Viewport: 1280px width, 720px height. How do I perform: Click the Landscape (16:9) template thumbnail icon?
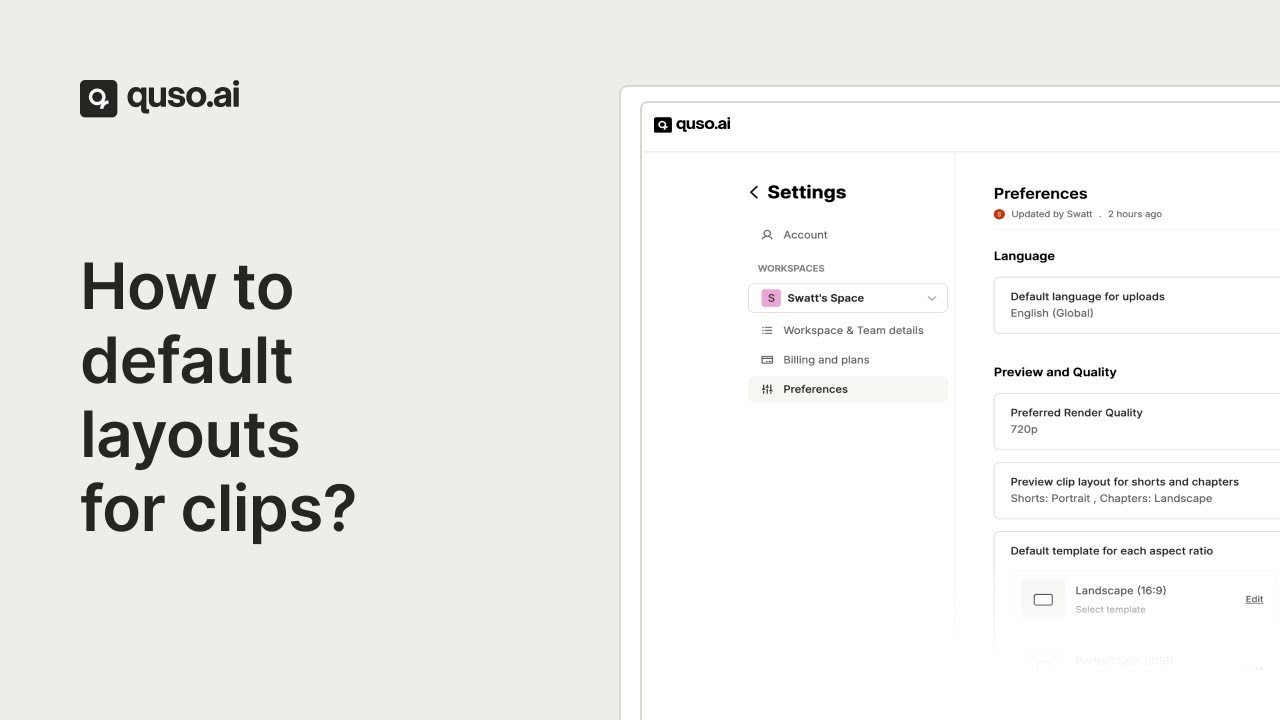(x=1043, y=600)
